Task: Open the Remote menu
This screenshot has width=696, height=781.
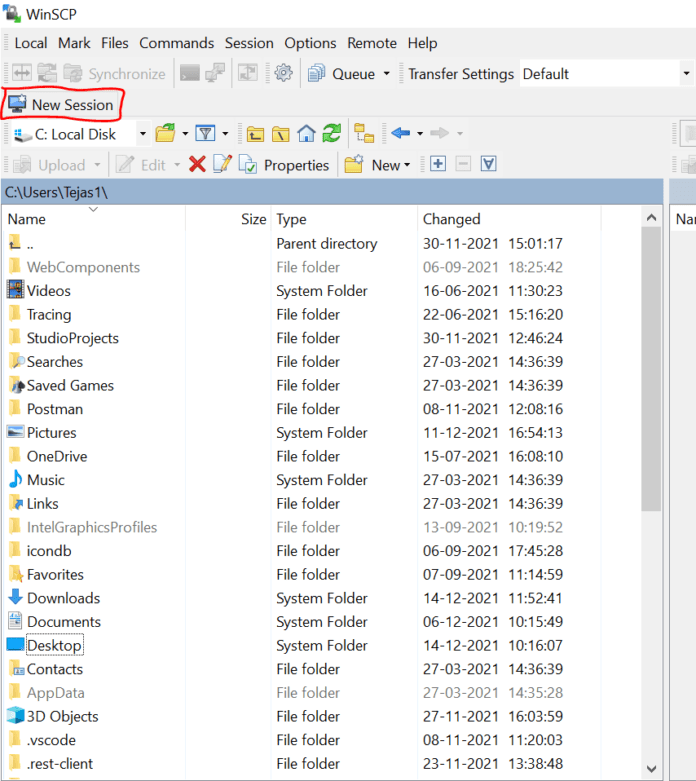Action: click(372, 43)
